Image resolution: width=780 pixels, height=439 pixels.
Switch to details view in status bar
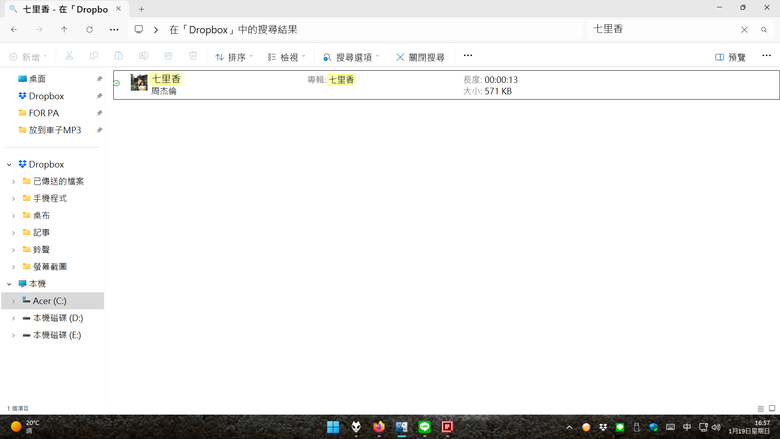(x=760, y=409)
